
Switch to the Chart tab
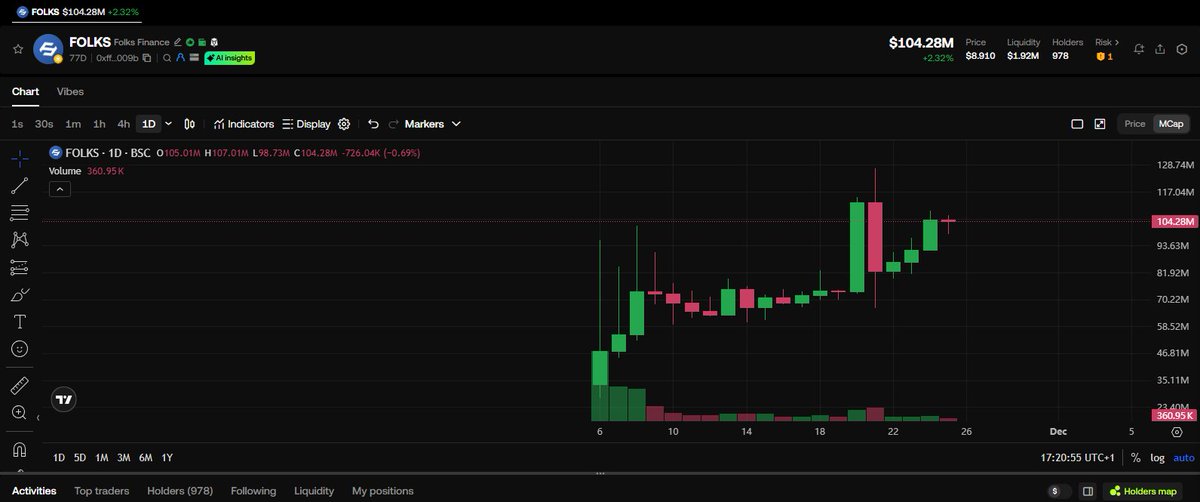[25, 91]
